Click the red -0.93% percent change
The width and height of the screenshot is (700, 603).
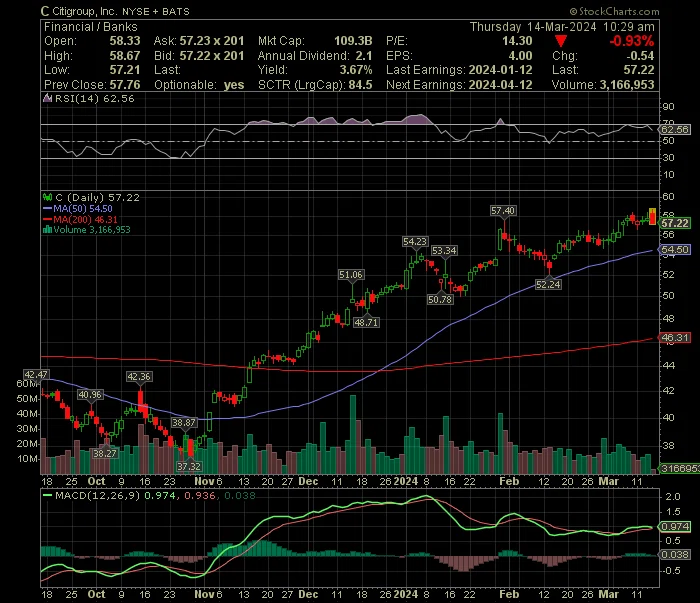tap(632, 41)
